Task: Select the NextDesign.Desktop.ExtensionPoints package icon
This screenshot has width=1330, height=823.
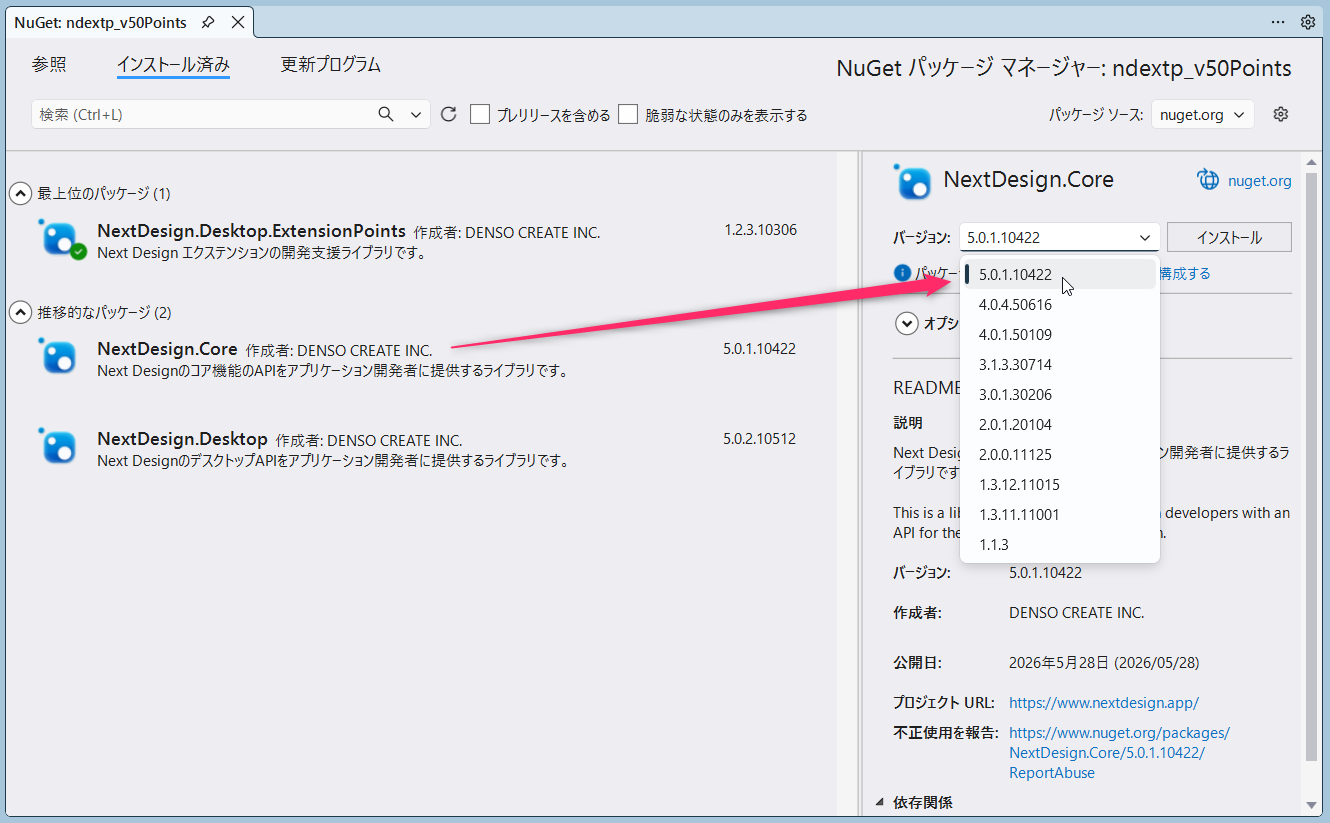Action: 62,239
